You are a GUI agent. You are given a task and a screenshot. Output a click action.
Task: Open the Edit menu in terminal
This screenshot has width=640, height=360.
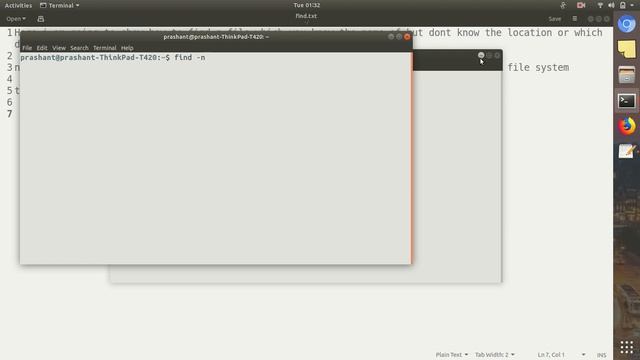42,48
